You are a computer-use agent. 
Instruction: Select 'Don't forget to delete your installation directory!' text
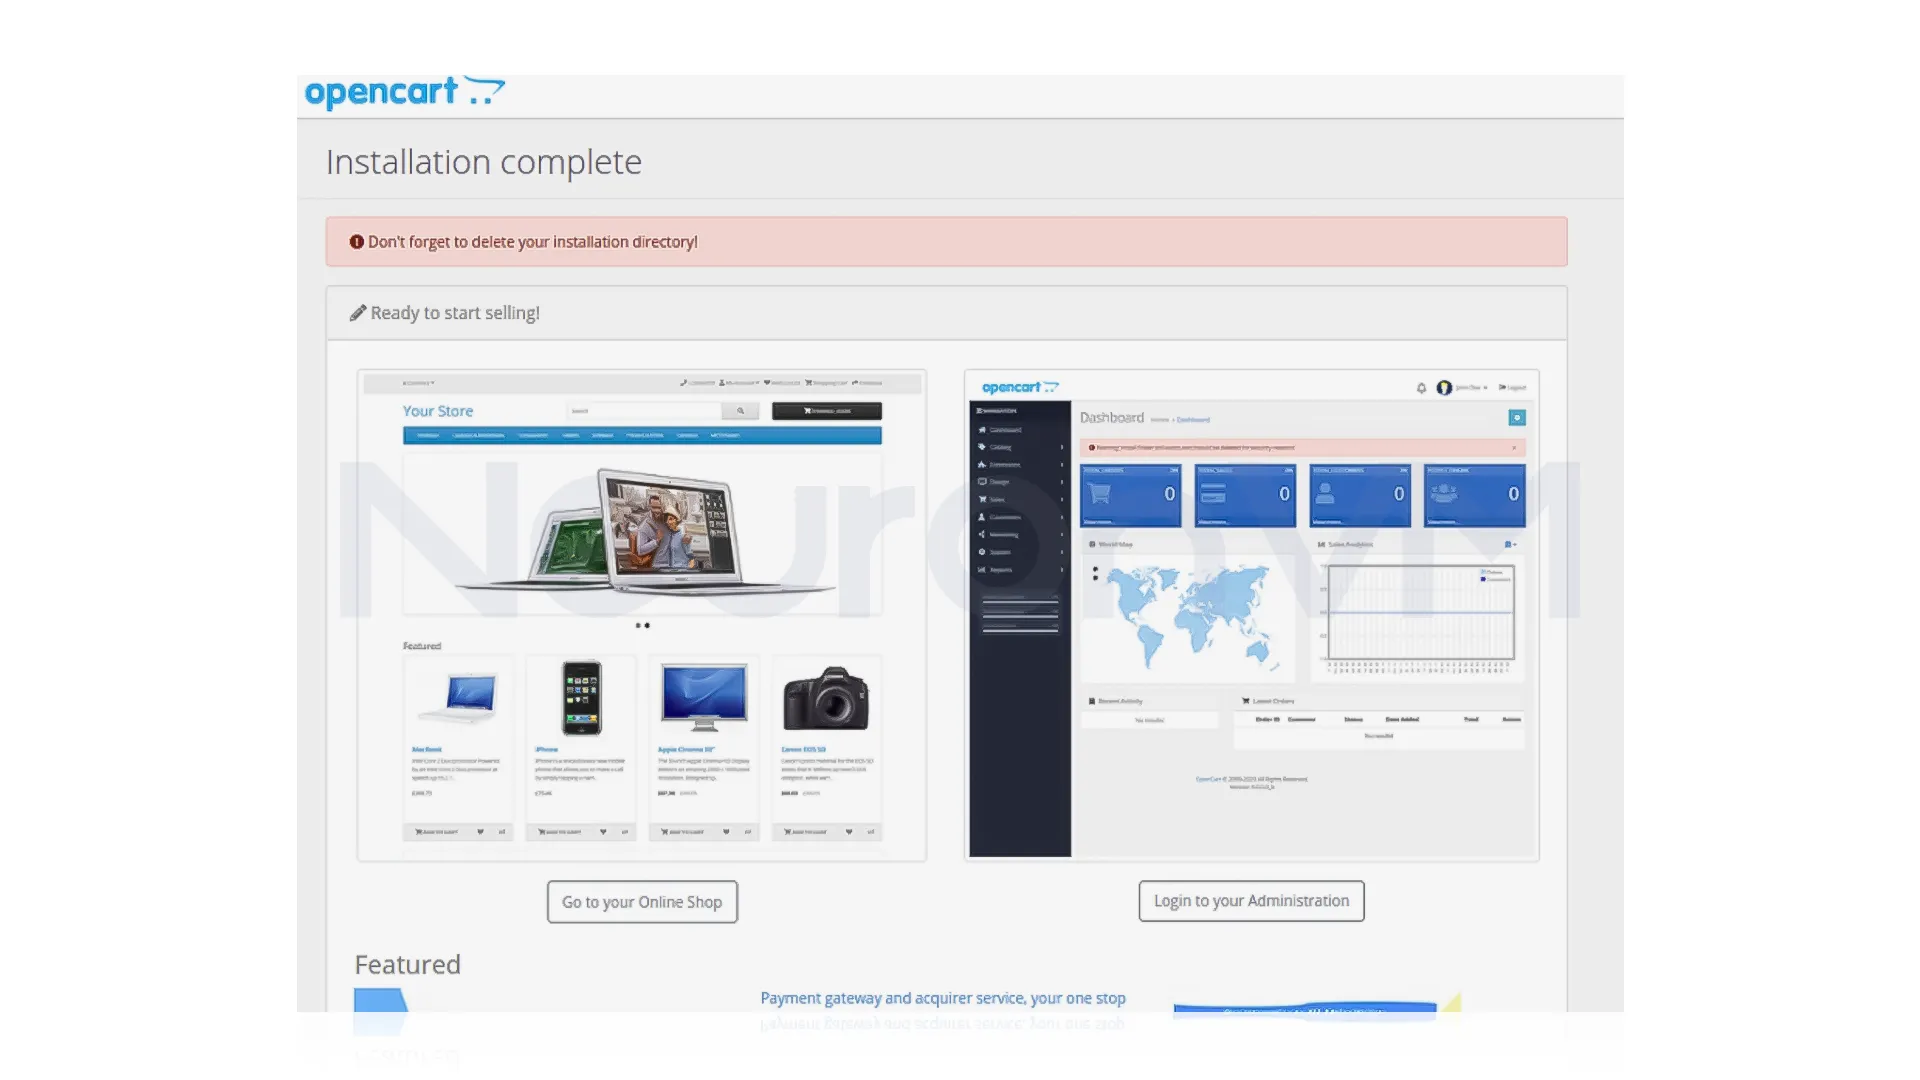(x=533, y=242)
